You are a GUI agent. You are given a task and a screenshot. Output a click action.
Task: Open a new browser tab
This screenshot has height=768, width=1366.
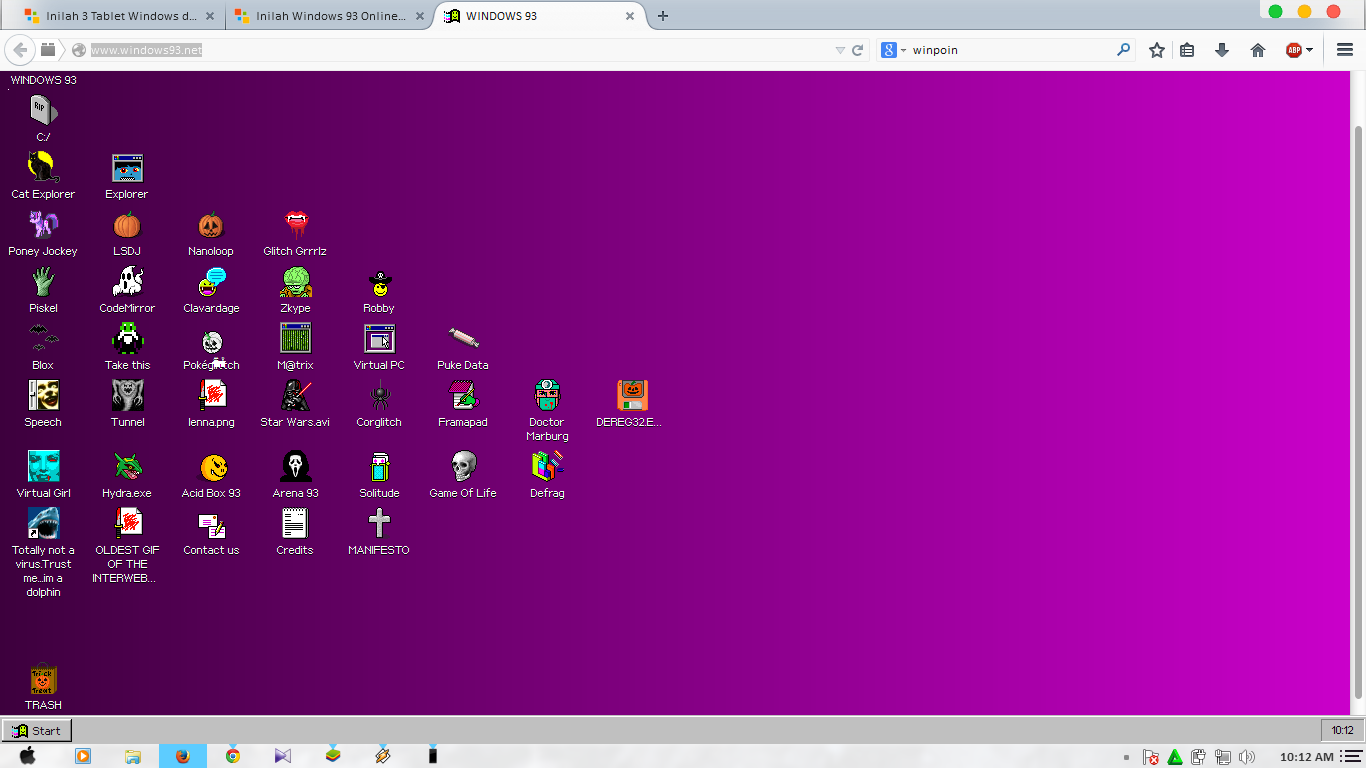tap(662, 16)
